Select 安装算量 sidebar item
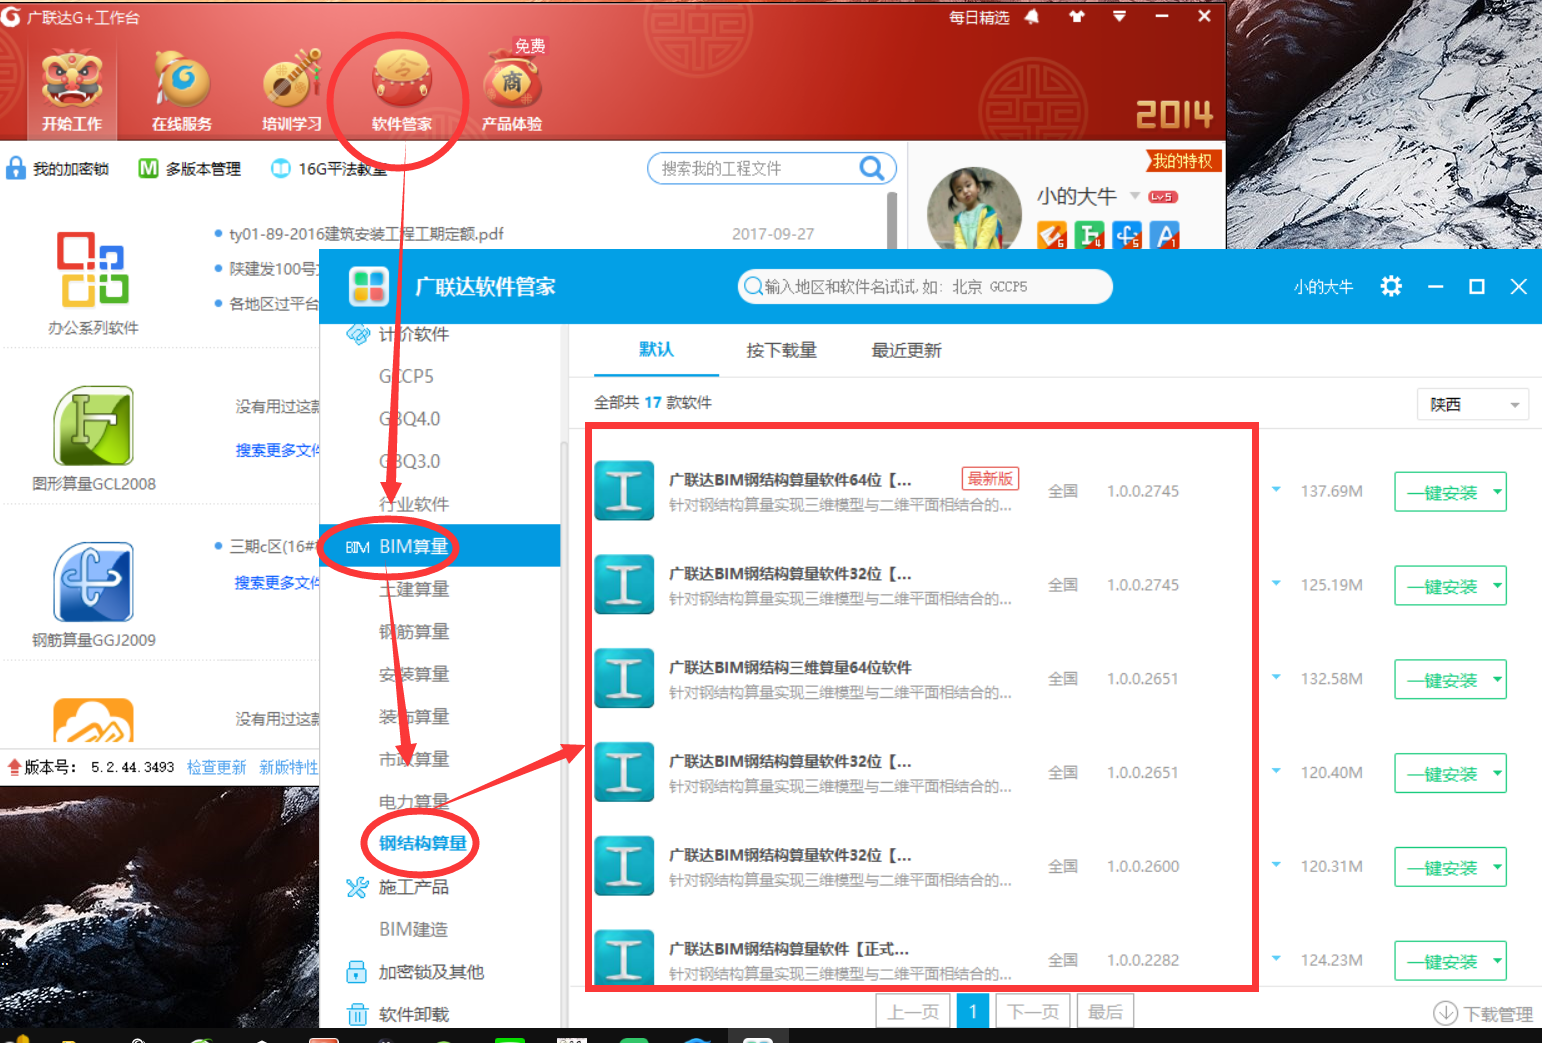This screenshot has width=1542, height=1043. [x=414, y=674]
